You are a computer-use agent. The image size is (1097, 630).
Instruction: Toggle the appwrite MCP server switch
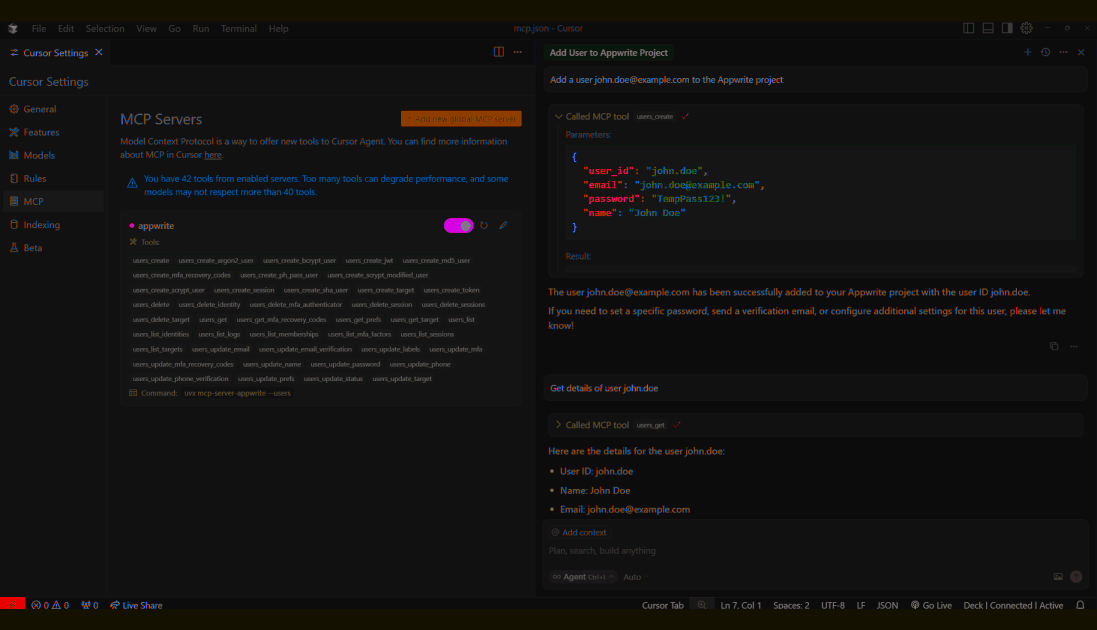(458, 225)
